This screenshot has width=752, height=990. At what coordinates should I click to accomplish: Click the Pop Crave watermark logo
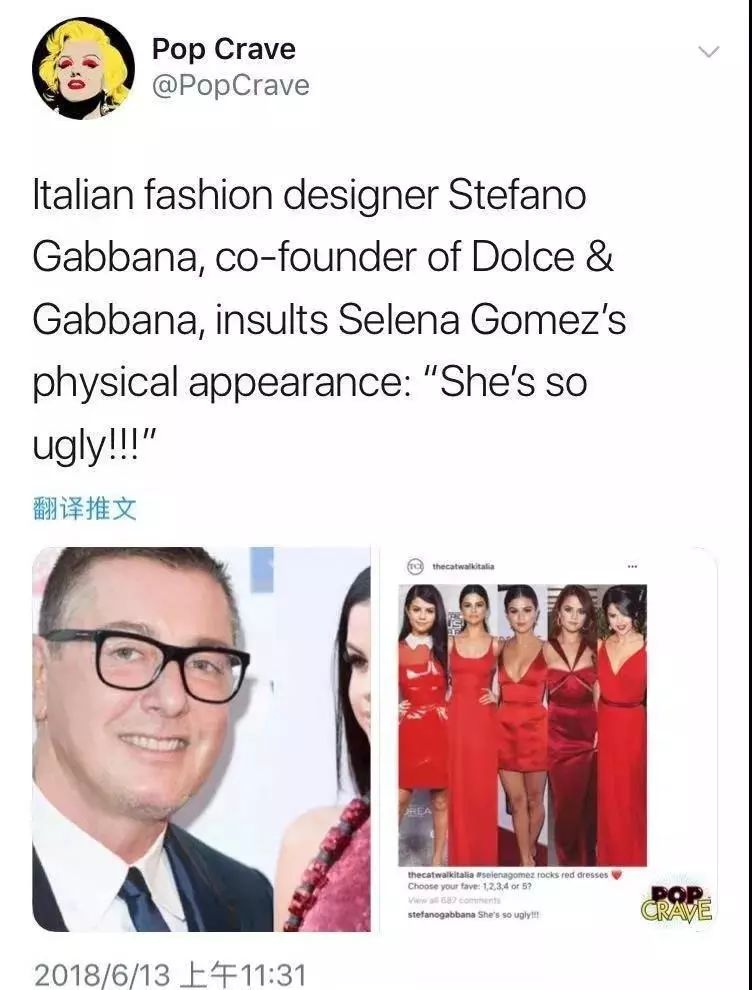pyautogui.click(x=676, y=904)
